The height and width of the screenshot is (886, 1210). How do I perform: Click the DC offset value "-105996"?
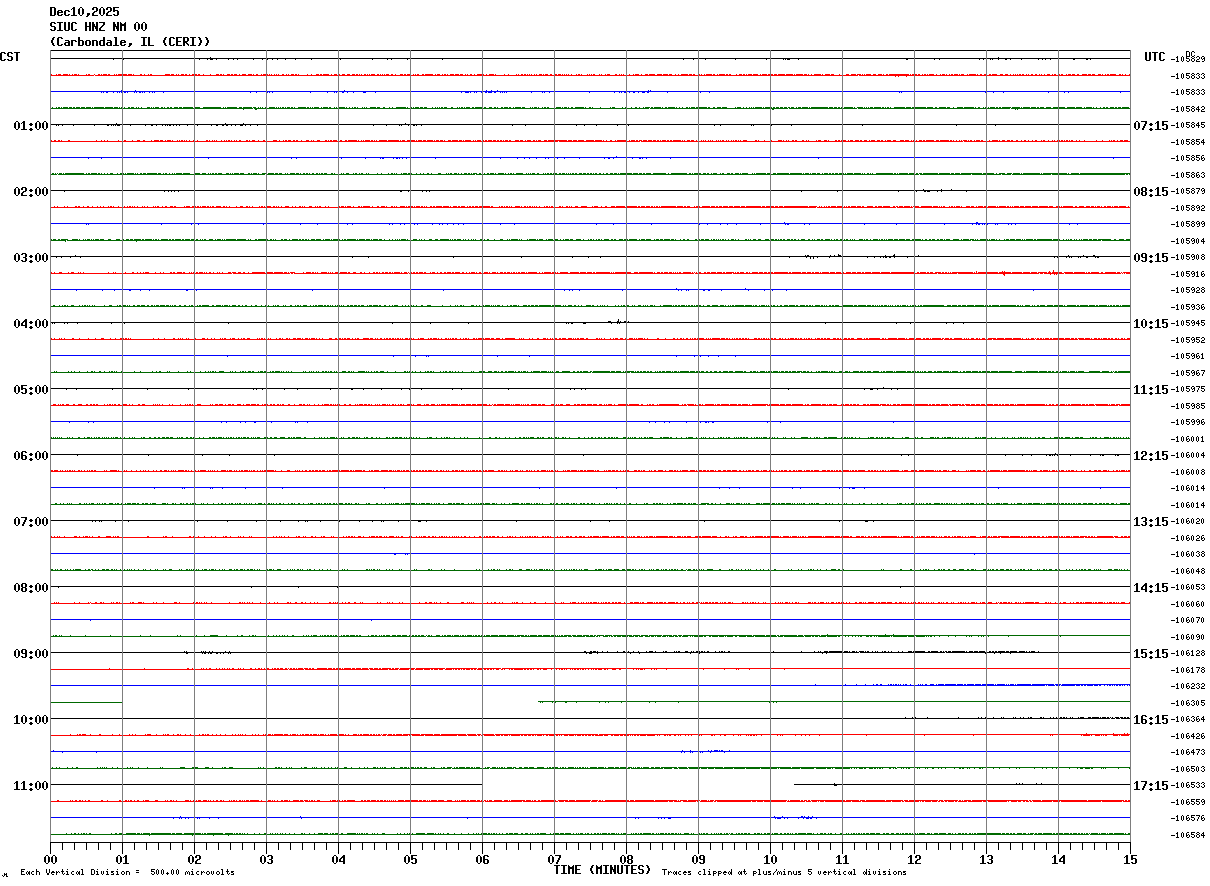[x=1189, y=422]
